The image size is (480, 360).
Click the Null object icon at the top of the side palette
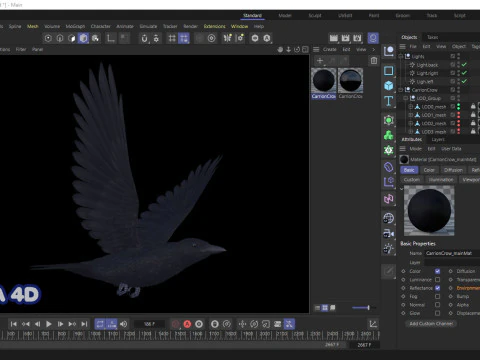tap(389, 51)
